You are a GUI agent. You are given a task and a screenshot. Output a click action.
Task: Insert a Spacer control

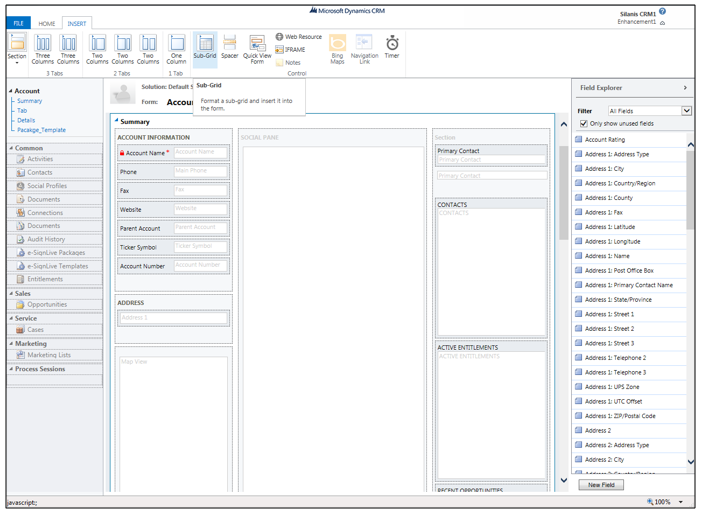click(x=229, y=47)
